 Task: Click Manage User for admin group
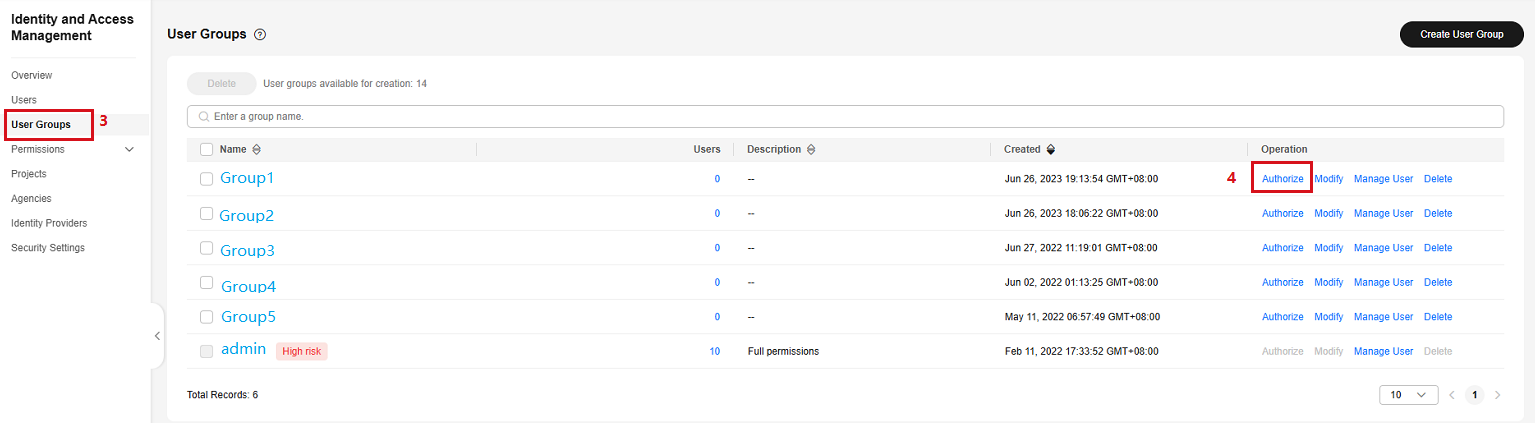pyautogui.click(x=1383, y=351)
